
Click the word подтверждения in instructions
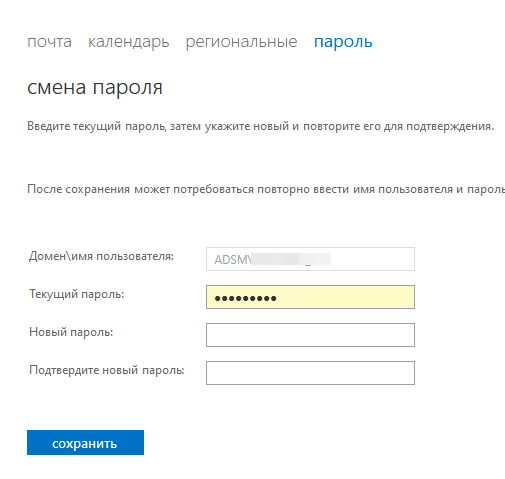point(450,127)
